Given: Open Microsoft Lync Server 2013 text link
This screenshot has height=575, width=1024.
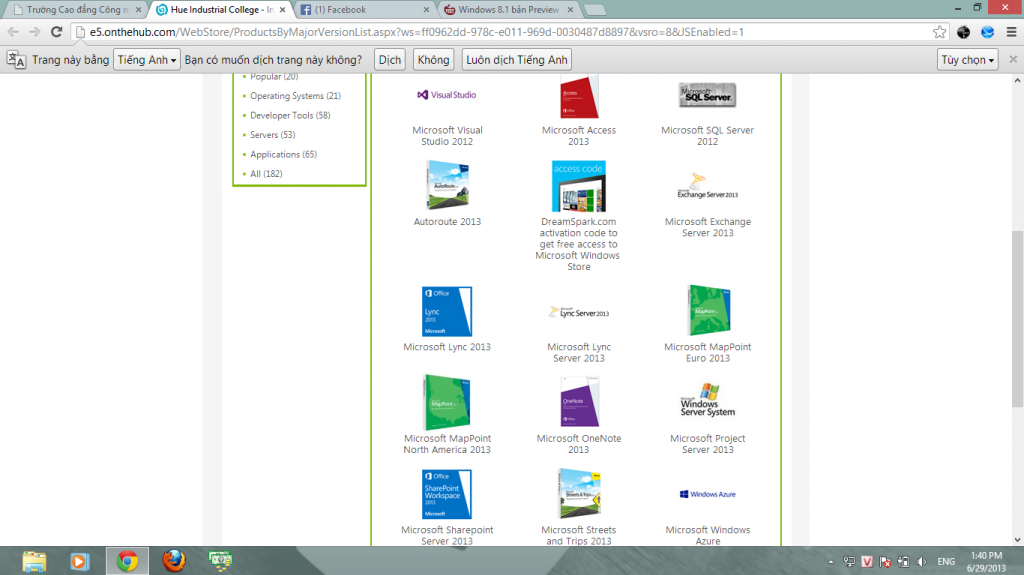Looking at the screenshot, I should [579, 352].
